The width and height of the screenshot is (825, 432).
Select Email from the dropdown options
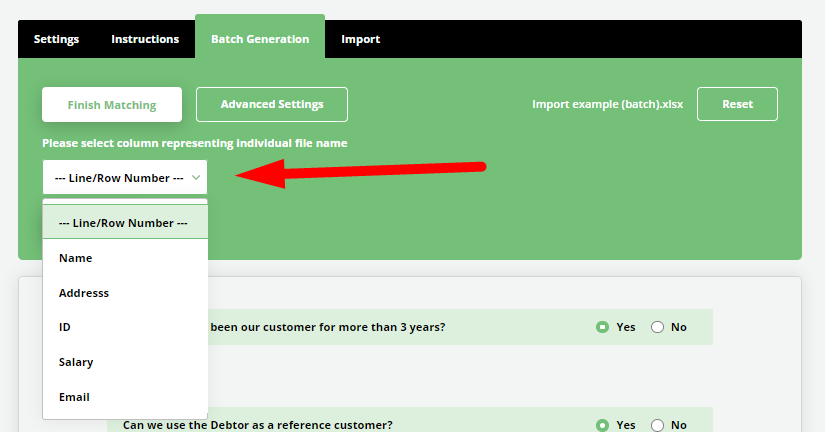[x=75, y=397]
